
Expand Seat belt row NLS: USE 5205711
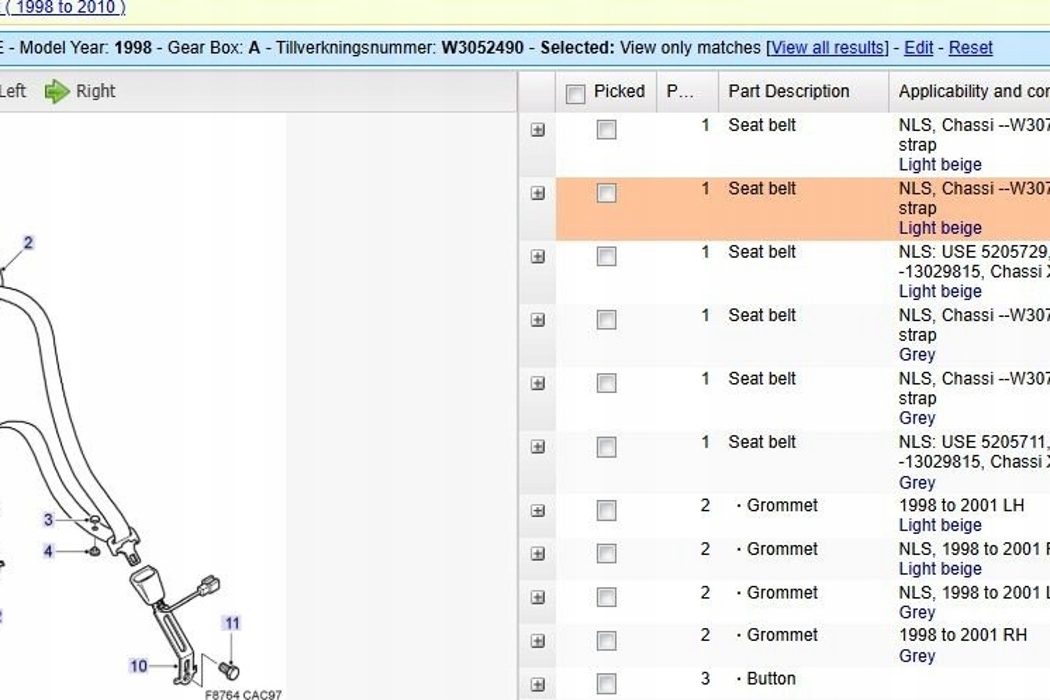(538, 447)
